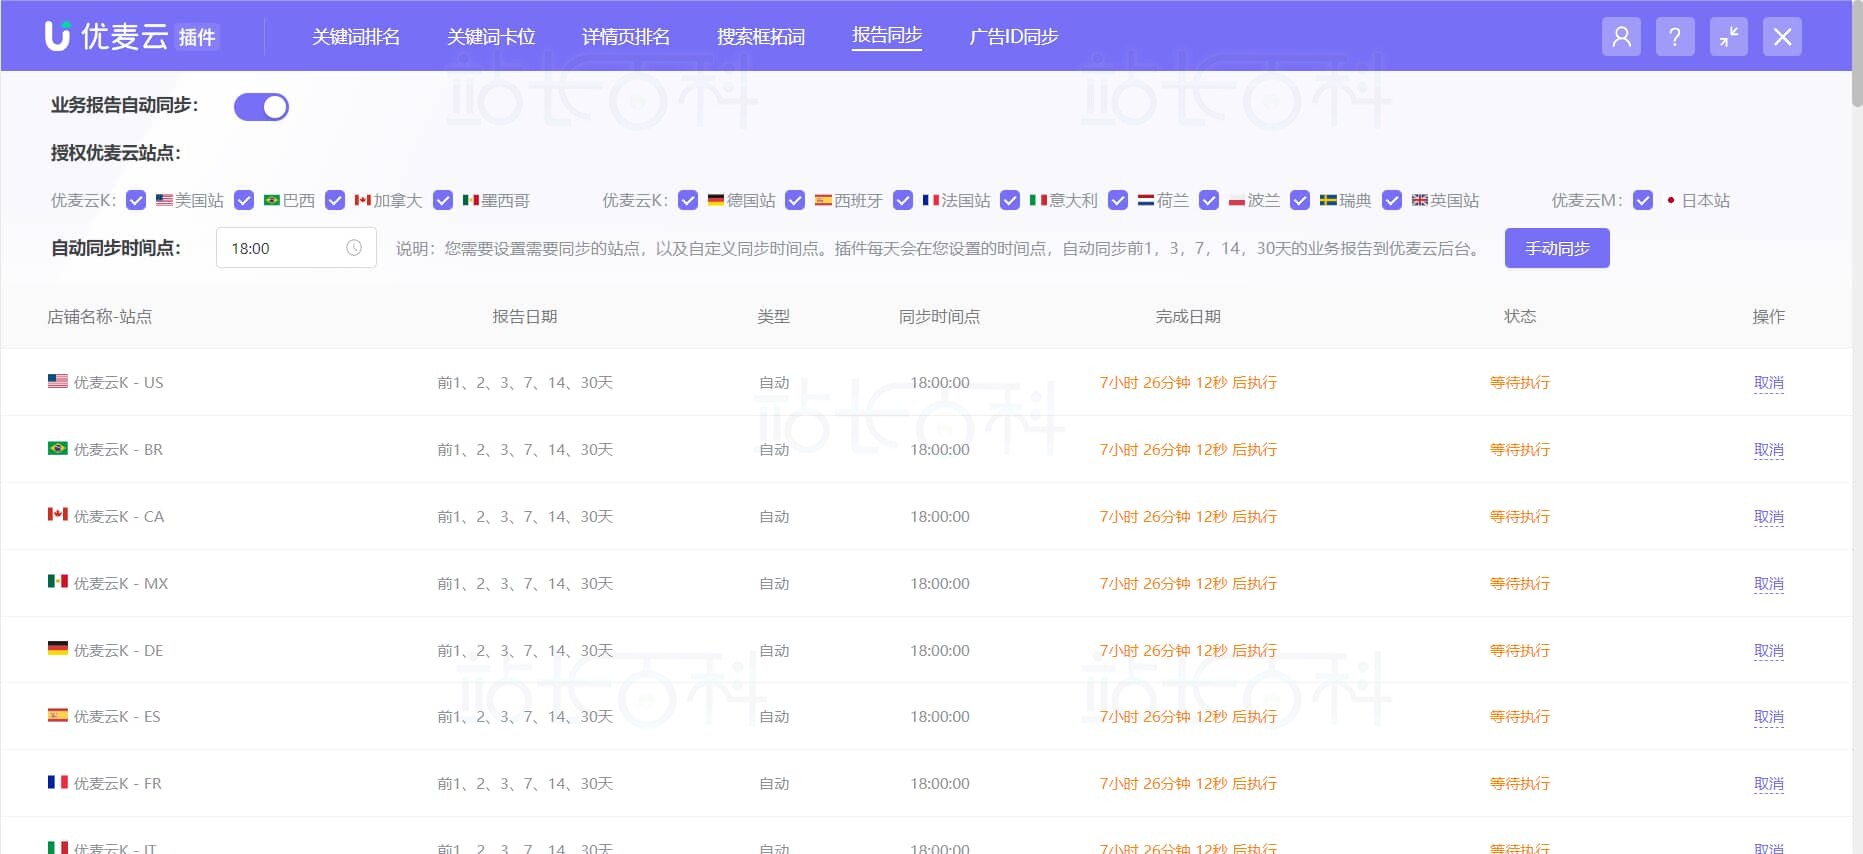The height and width of the screenshot is (854, 1863).
Task: Click 等待执行 status in 优麦云K - US row
Action: [1520, 382]
